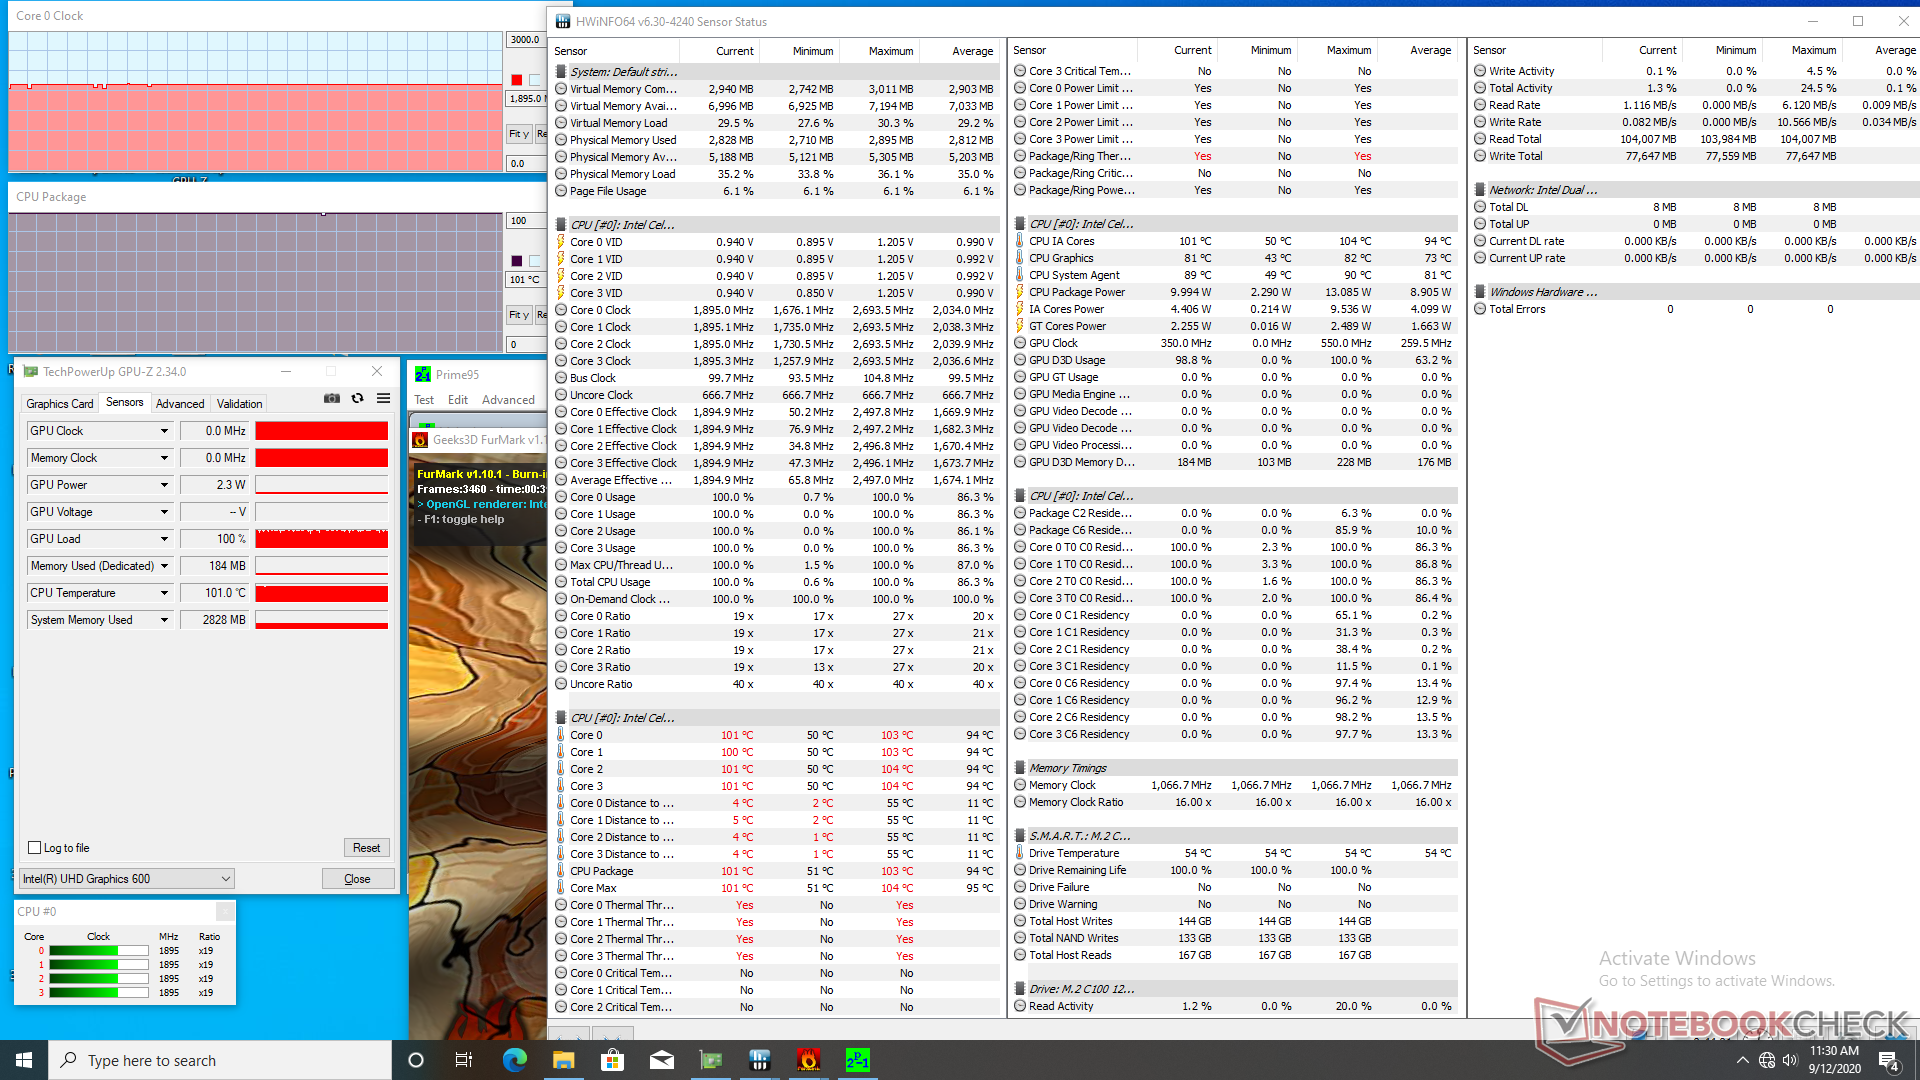1920x1080 pixels.
Task: Open Intel UHD Graphics 600 selector
Action: pos(126,879)
